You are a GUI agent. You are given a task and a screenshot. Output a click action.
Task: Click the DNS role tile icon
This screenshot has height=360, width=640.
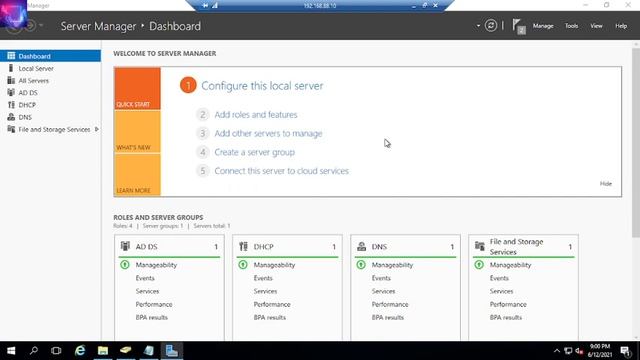coord(361,246)
